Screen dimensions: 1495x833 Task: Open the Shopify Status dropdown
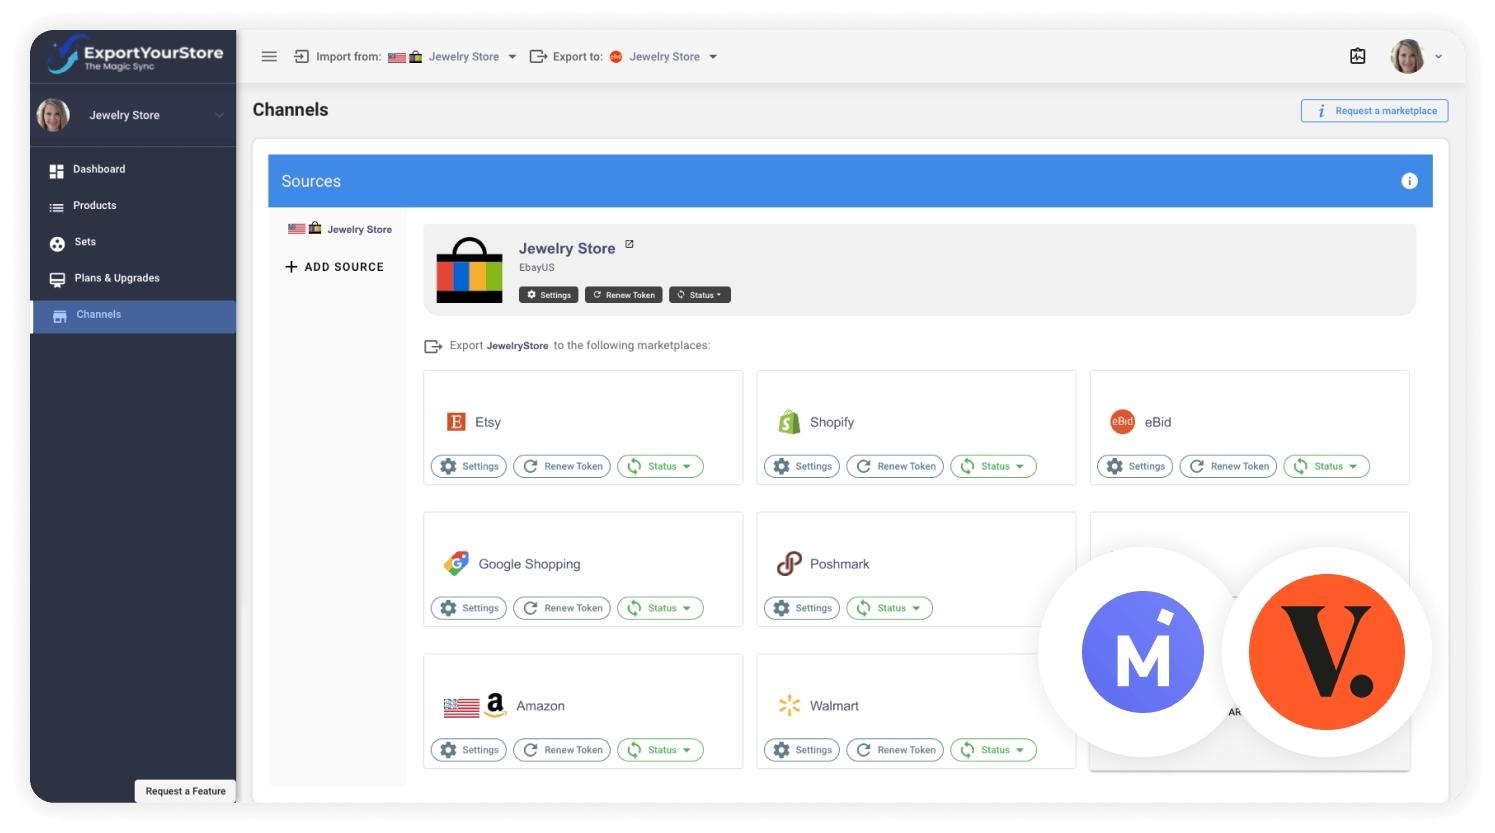click(x=994, y=466)
